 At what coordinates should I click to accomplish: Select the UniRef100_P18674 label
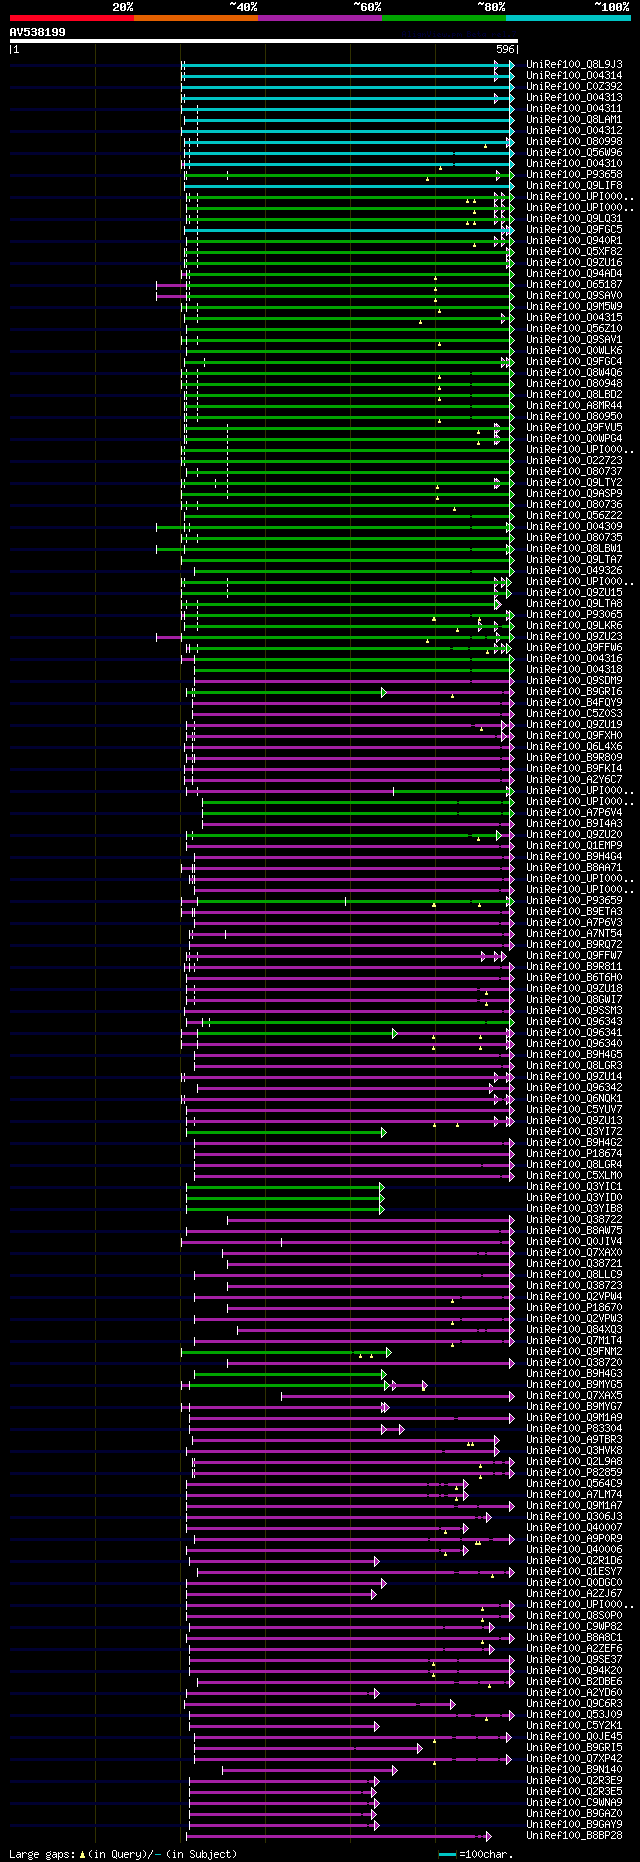click(x=574, y=1153)
